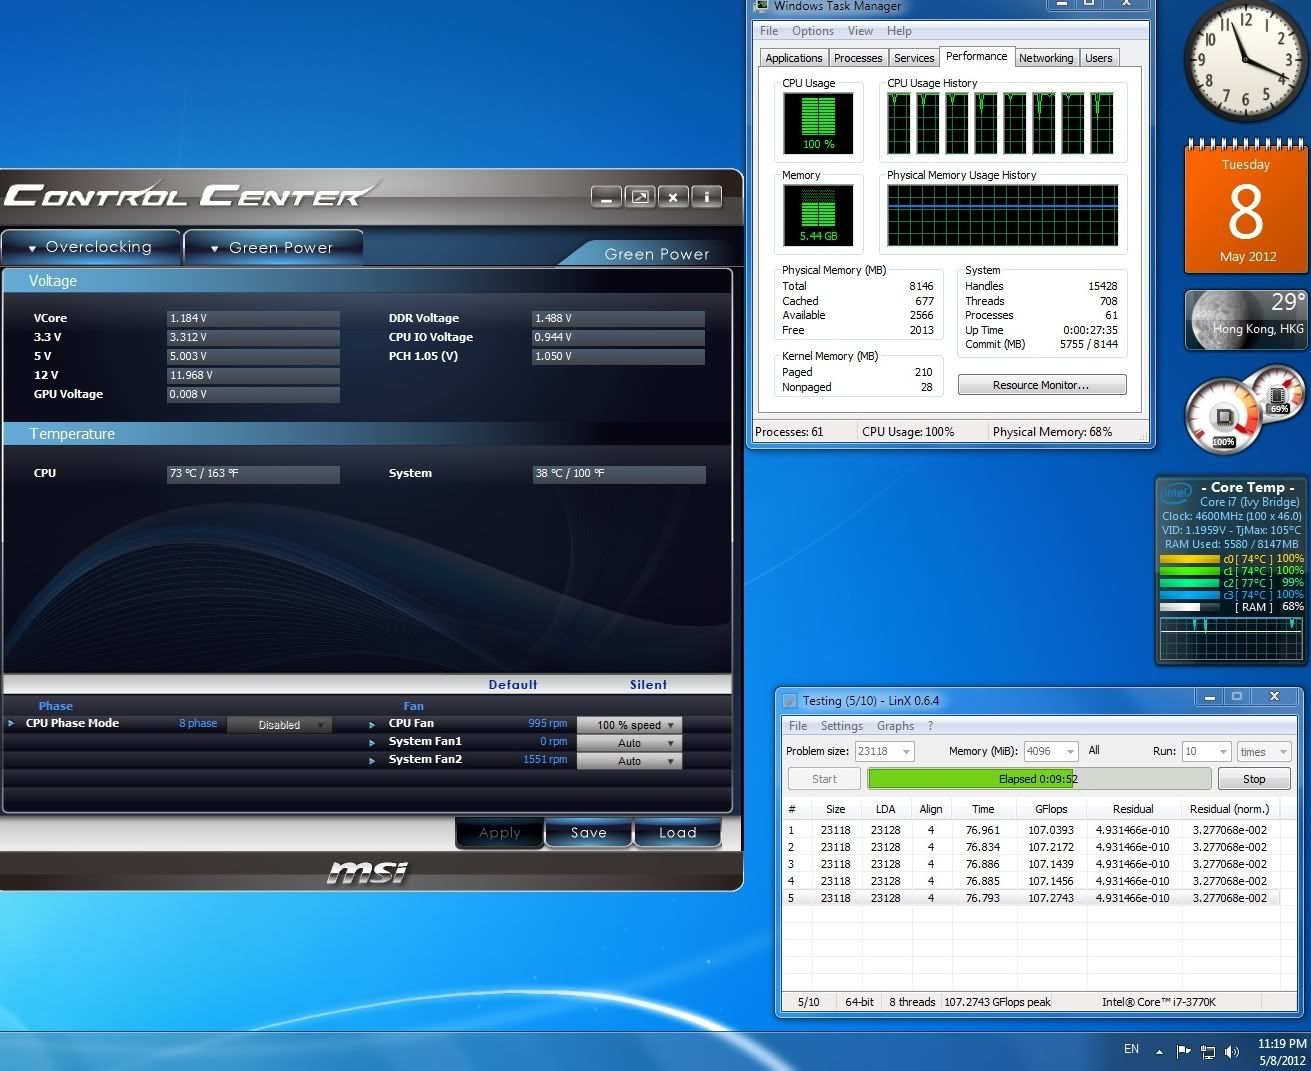The height and width of the screenshot is (1071, 1311).
Task: Click the GFlops column header in LinX
Action: coord(1051,809)
